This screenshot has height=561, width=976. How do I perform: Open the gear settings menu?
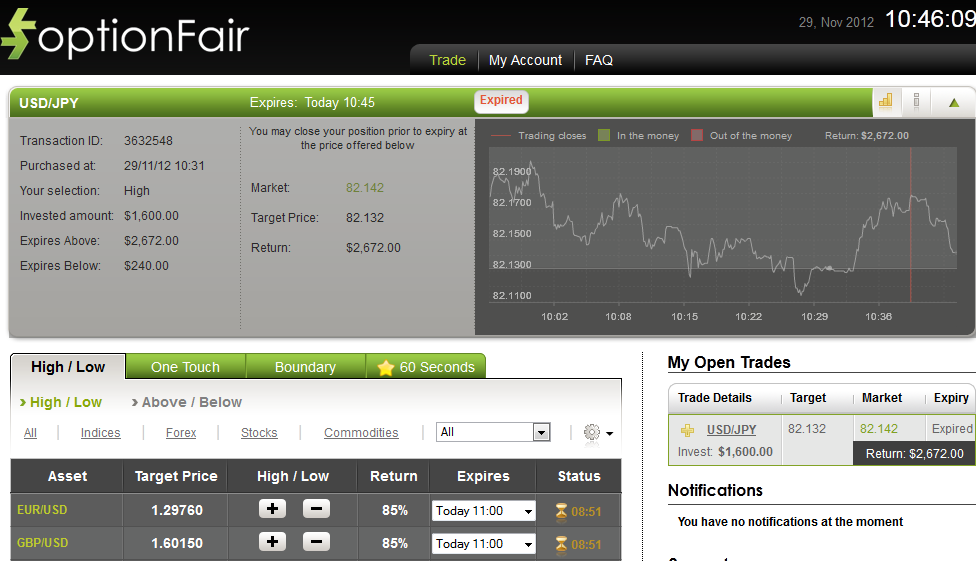pyautogui.click(x=596, y=432)
